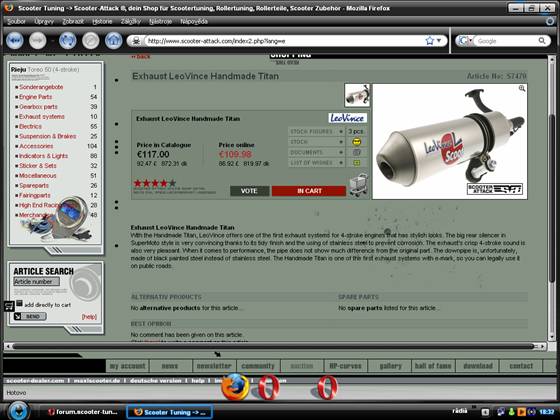
Task: Open the address bar history dropdown arrow
Action: pos(439,41)
